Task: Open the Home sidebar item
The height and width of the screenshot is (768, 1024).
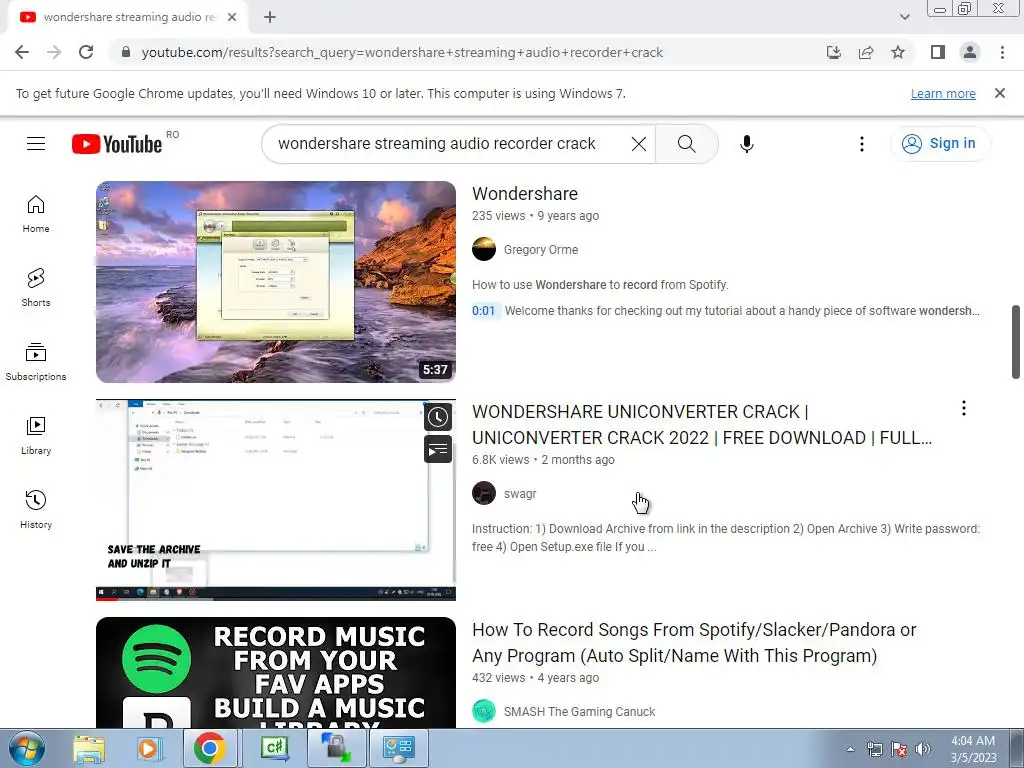Action: coord(36,214)
